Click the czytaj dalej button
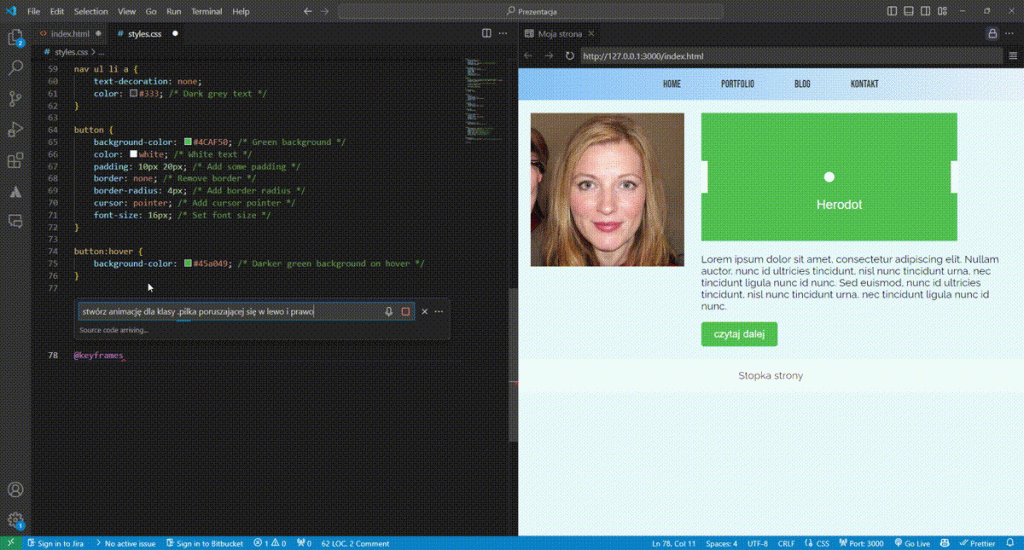This screenshot has width=1024, height=550. click(x=739, y=334)
